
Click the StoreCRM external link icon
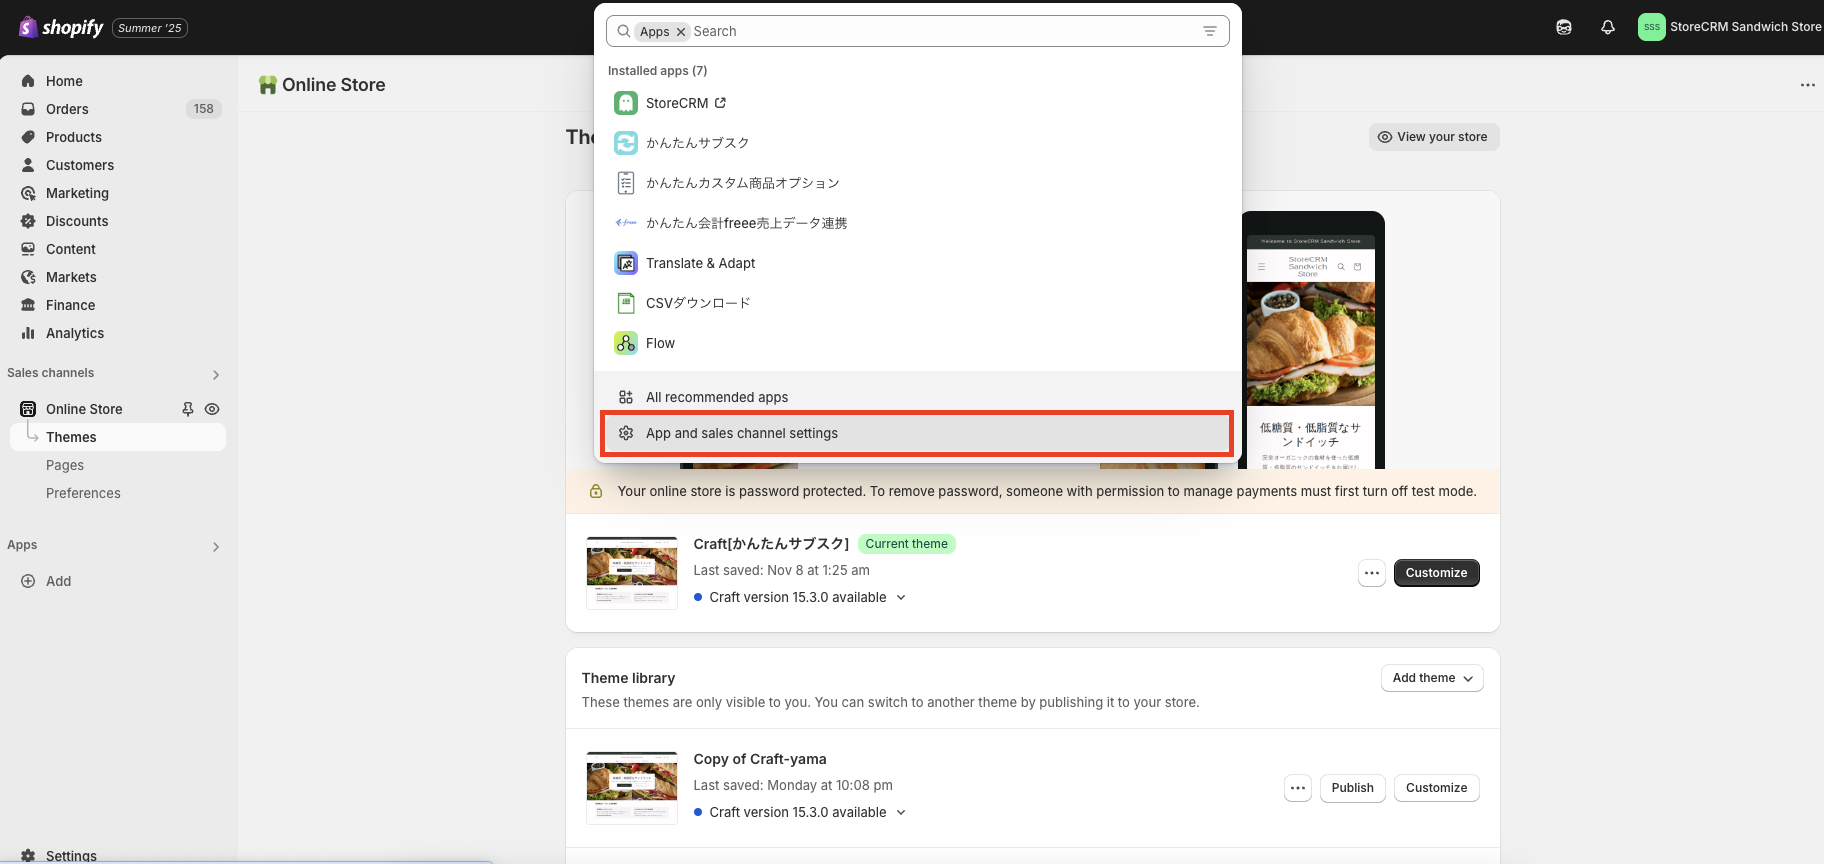tap(720, 103)
